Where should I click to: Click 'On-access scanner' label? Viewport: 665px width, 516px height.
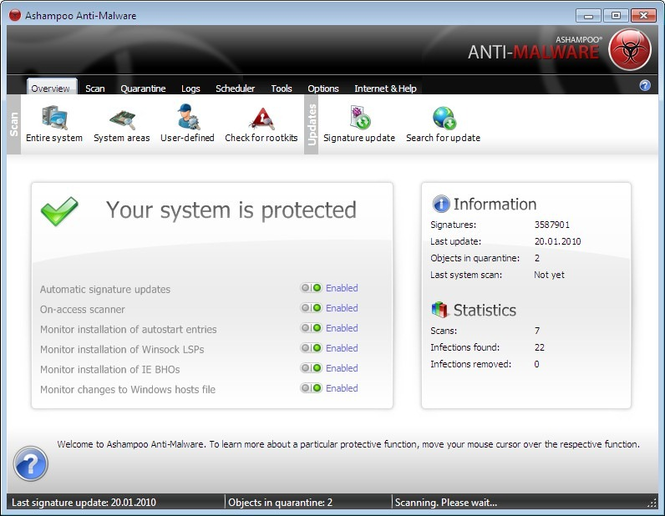click(82, 309)
